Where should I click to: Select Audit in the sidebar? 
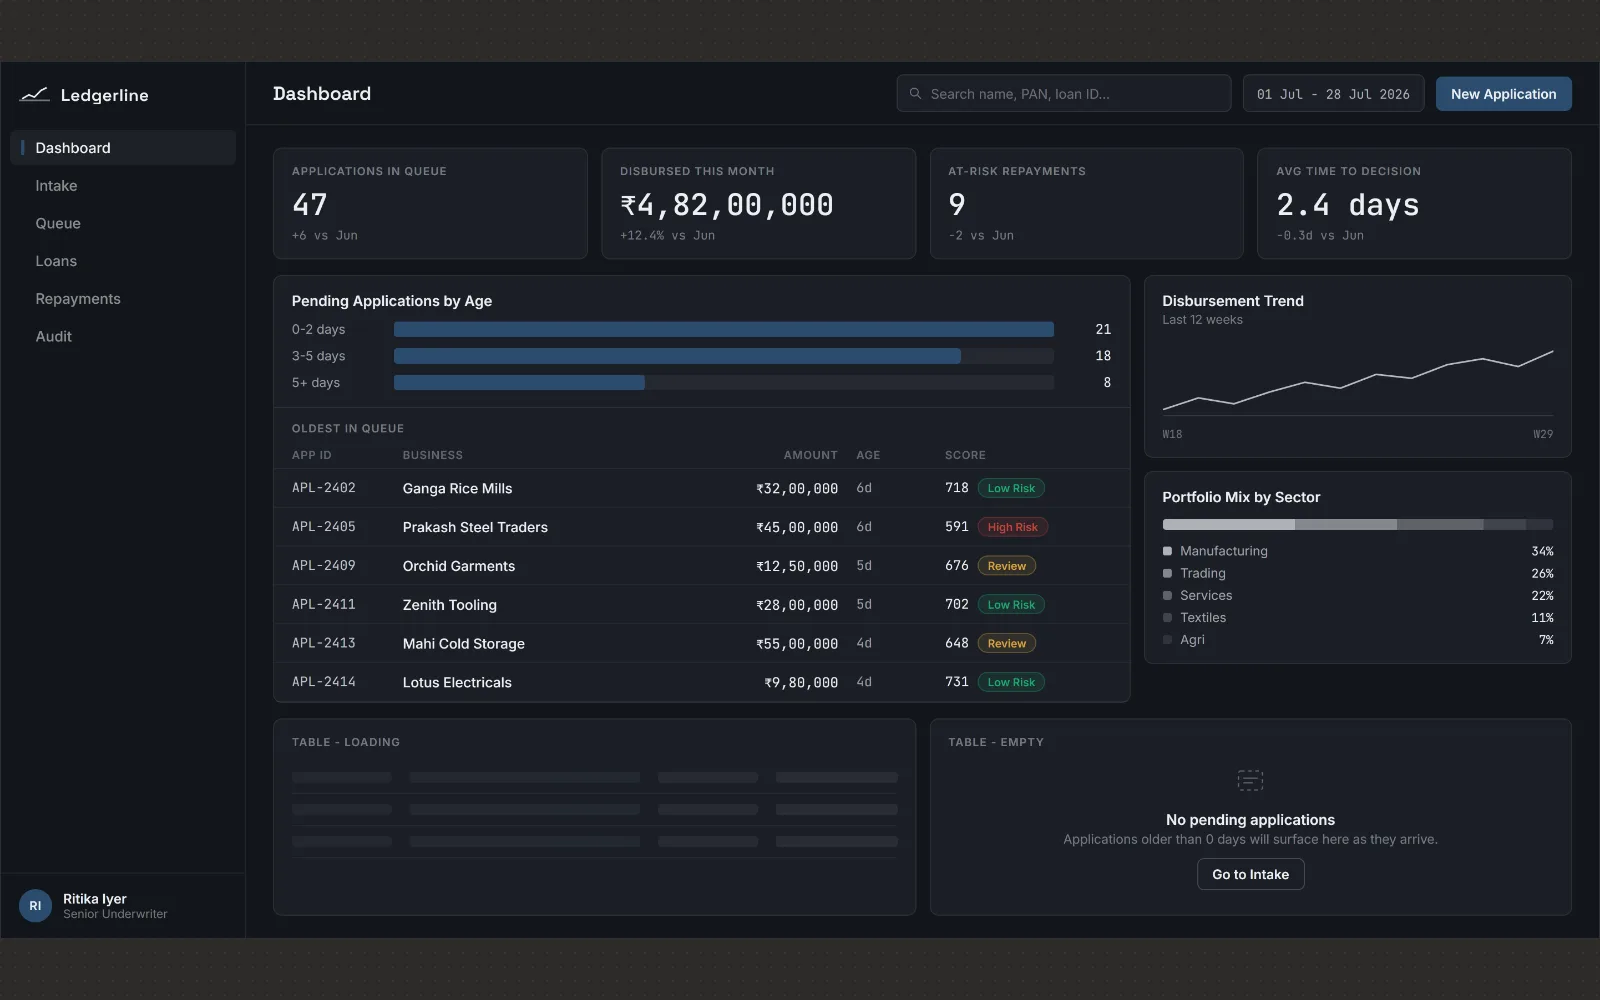[x=123, y=337]
